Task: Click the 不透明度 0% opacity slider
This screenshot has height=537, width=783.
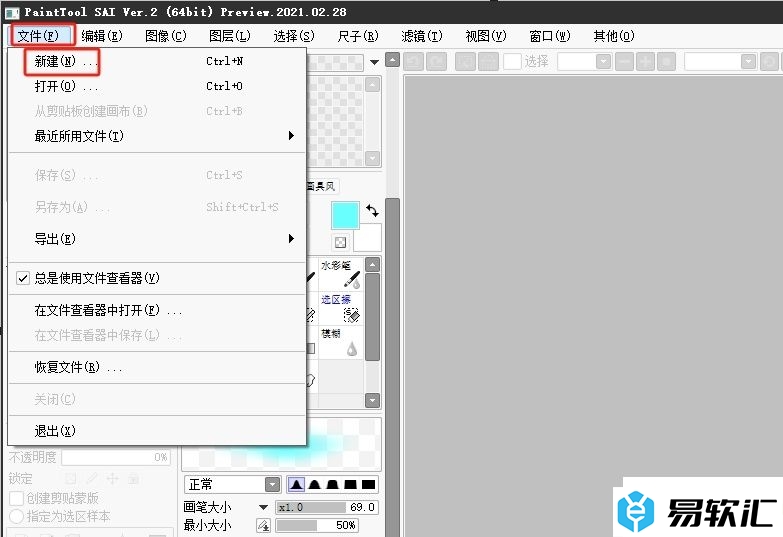Action: (x=116, y=457)
